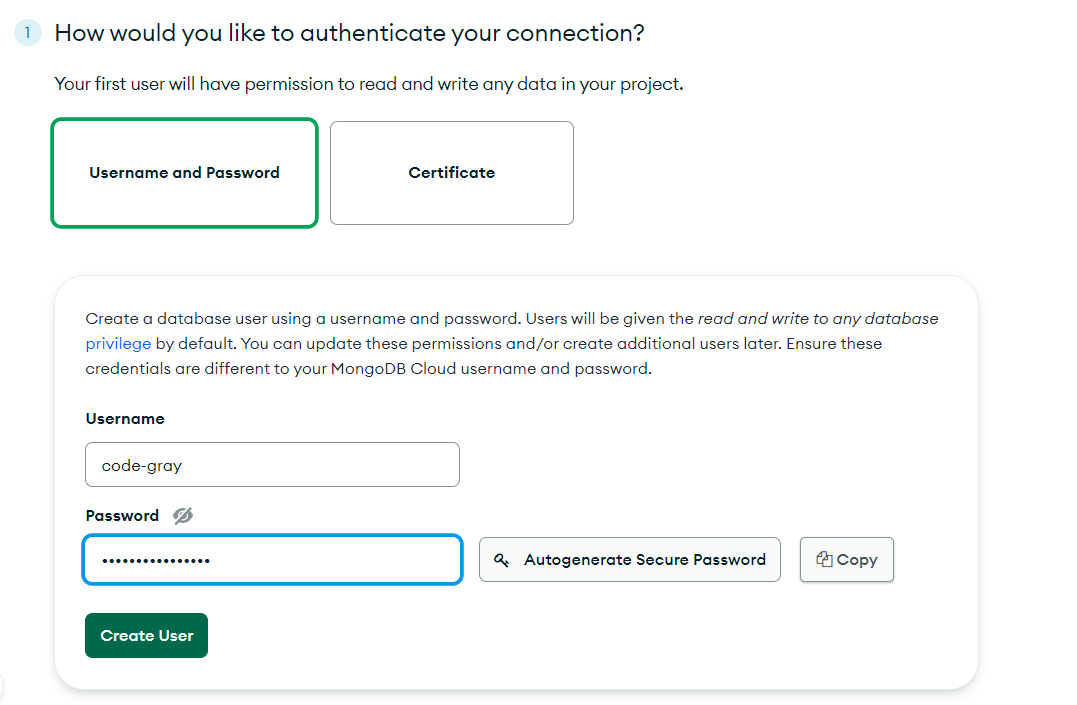Image resolution: width=1077 pixels, height=705 pixels.
Task: Choose the Certificate authentication option
Action: (451, 173)
